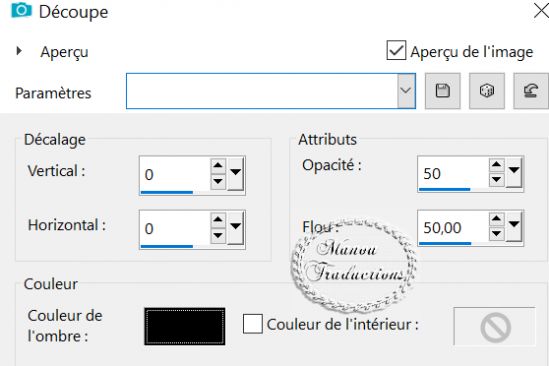Expand the Aperçu preview triangle
This screenshot has height=366, width=549.
click(x=19, y=51)
